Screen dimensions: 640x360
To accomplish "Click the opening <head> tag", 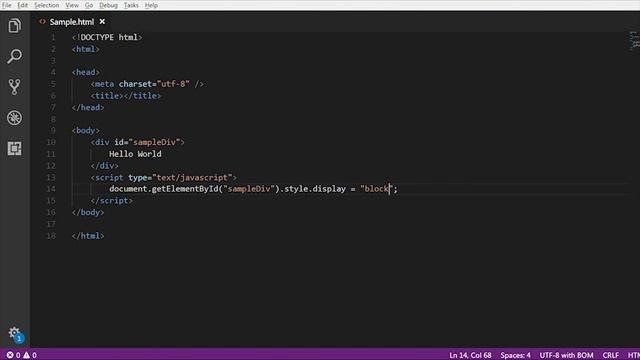I will [x=86, y=72].
